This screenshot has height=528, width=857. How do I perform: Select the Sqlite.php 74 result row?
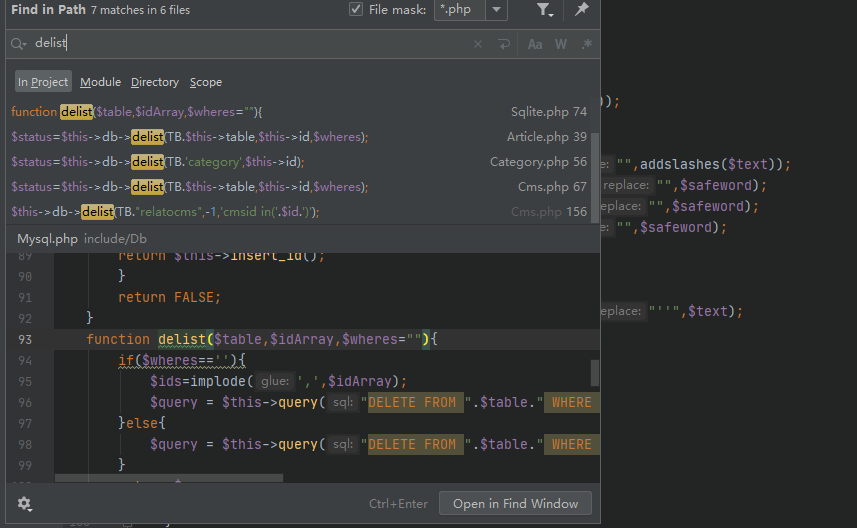[x=298, y=112]
